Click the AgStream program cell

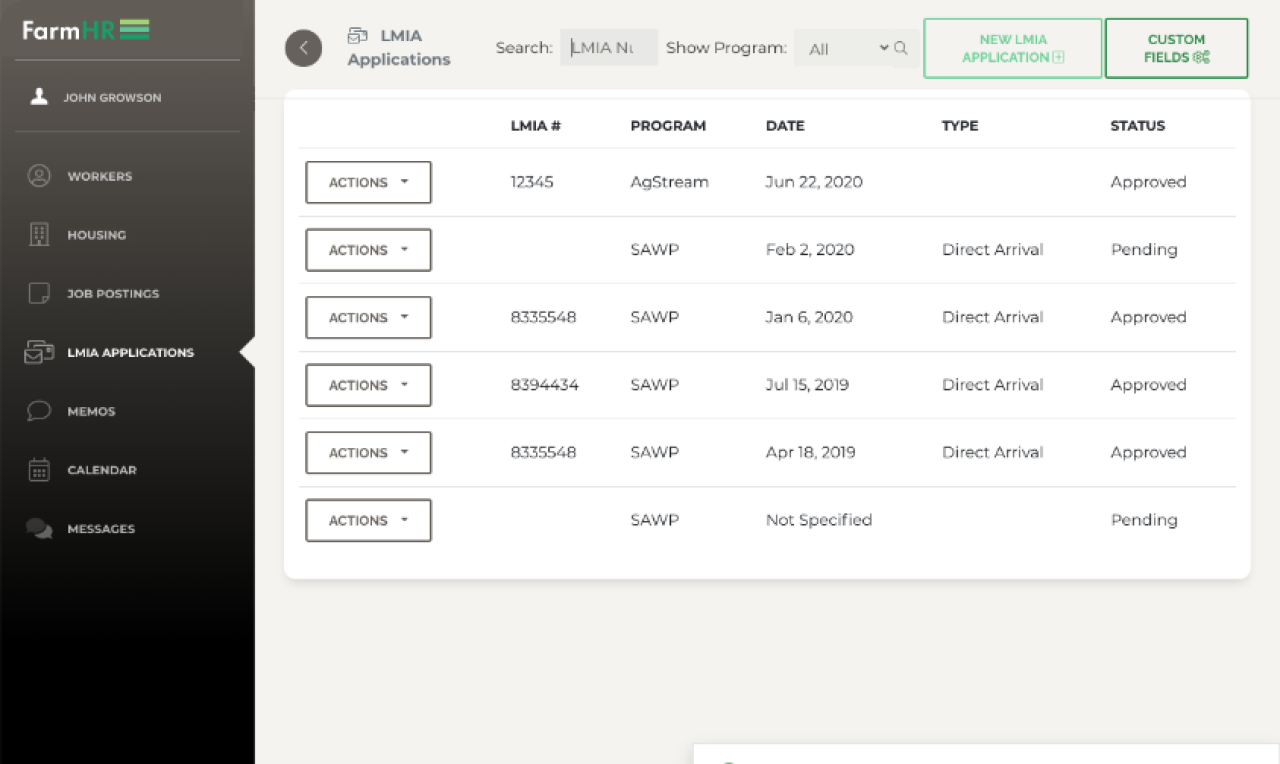669,182
